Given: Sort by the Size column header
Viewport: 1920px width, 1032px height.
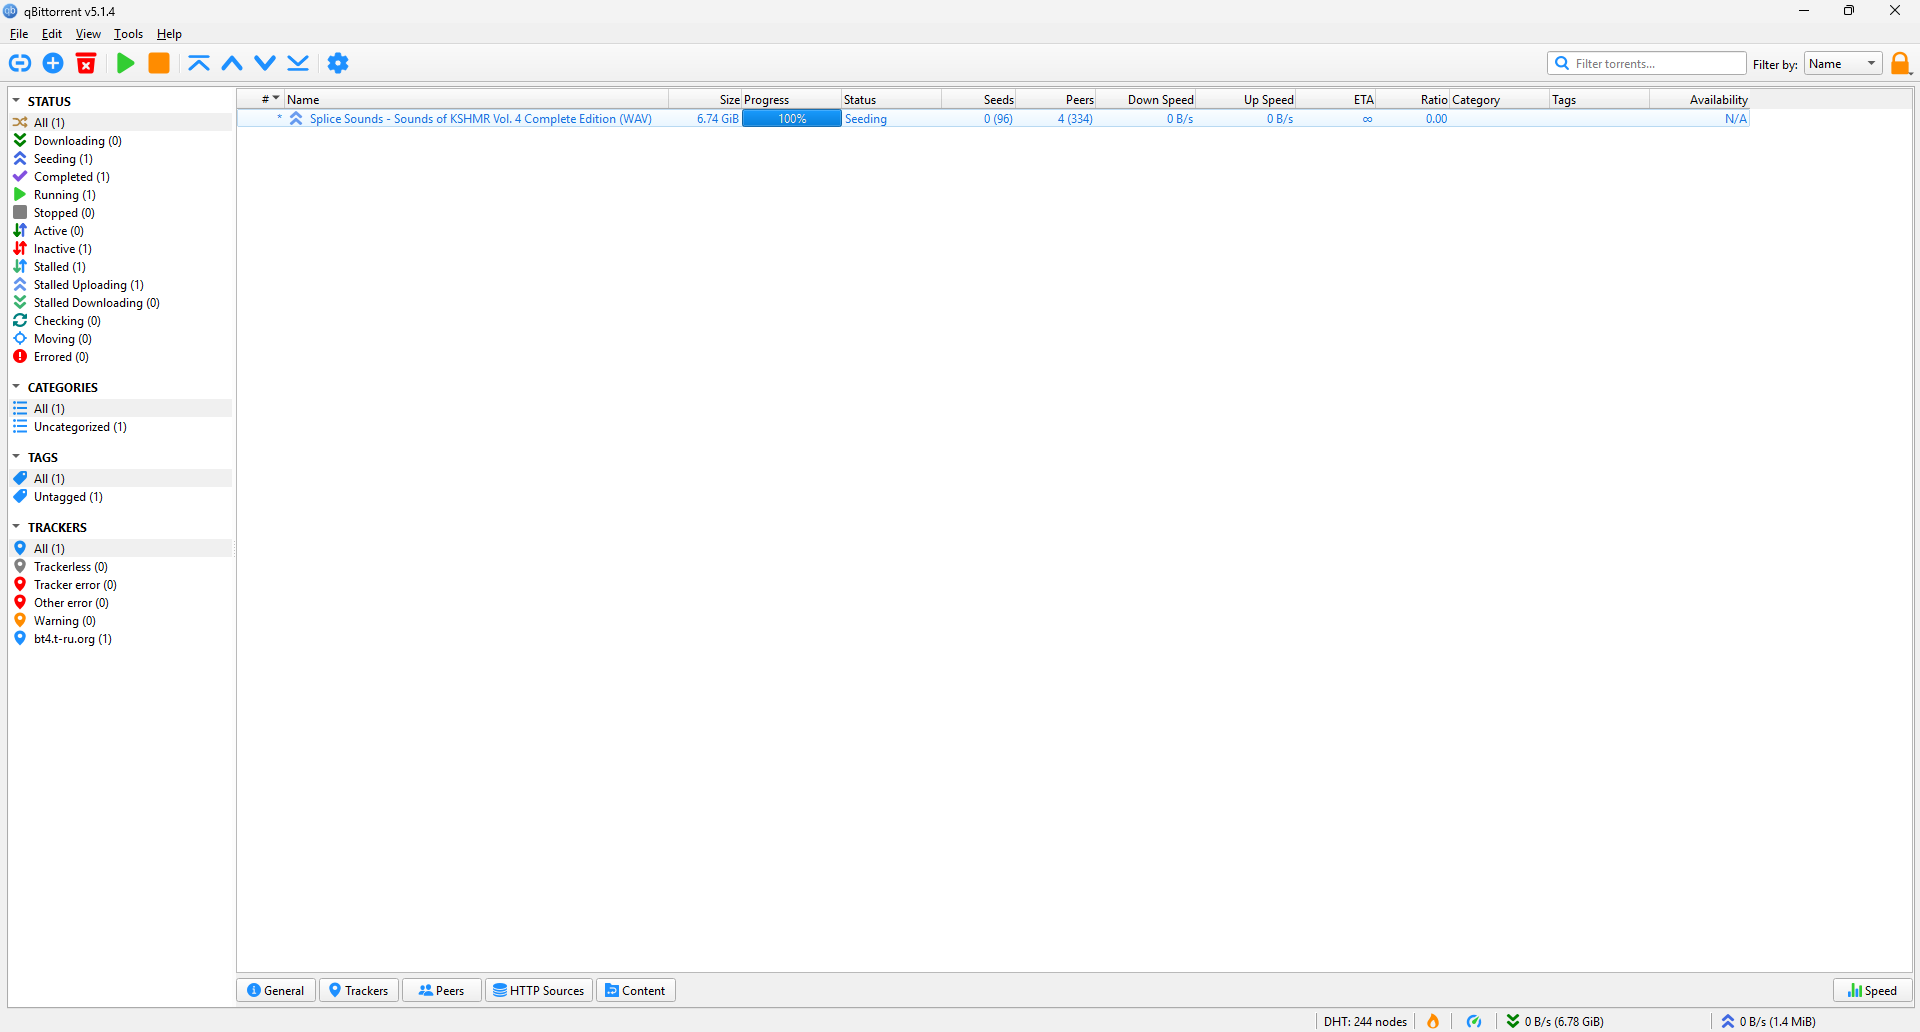Looking at the screenshot, I should 705,99.
